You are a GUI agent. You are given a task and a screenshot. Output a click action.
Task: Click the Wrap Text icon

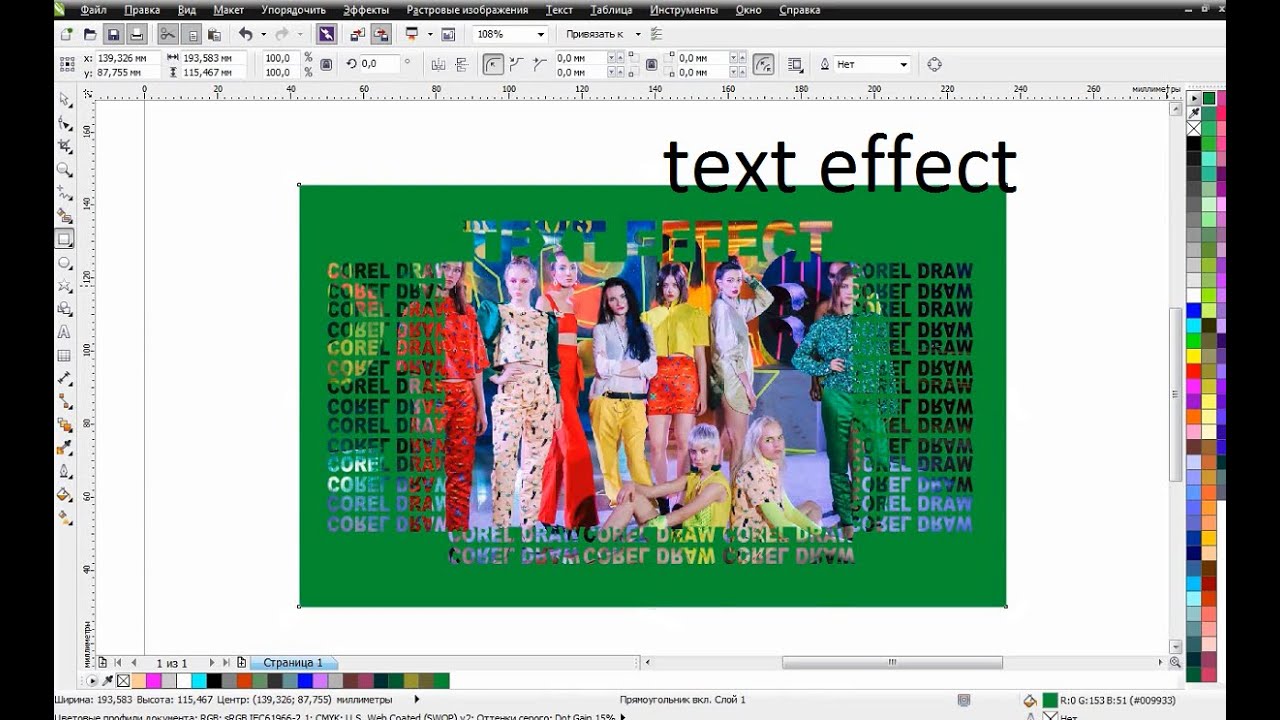pos(796,64)
